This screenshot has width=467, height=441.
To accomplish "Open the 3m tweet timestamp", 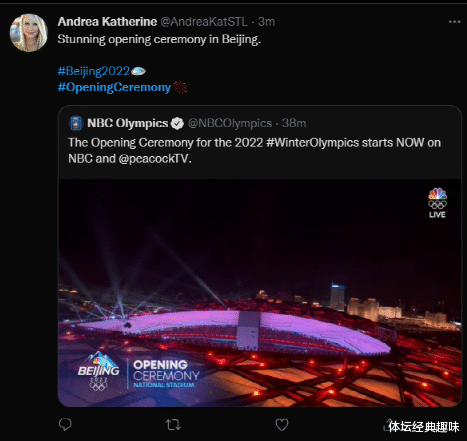I will point(266,22).
